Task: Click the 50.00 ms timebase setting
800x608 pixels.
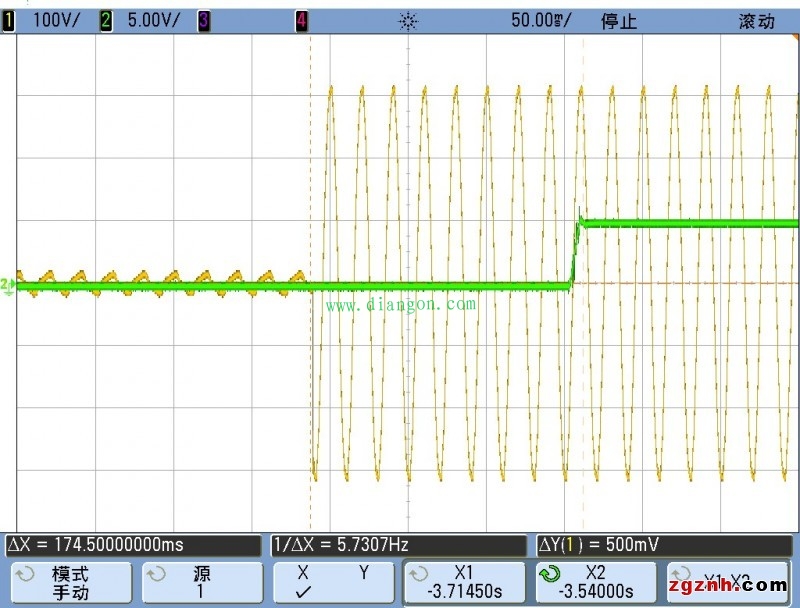Action: click(540, 21)
